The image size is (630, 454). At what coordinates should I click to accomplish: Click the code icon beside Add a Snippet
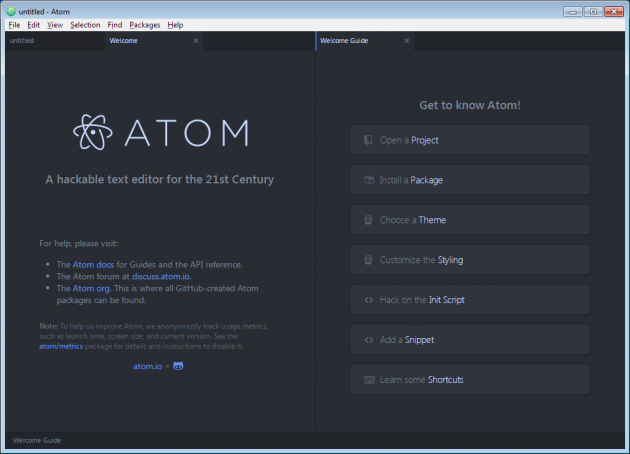click(x=368, y=339)
